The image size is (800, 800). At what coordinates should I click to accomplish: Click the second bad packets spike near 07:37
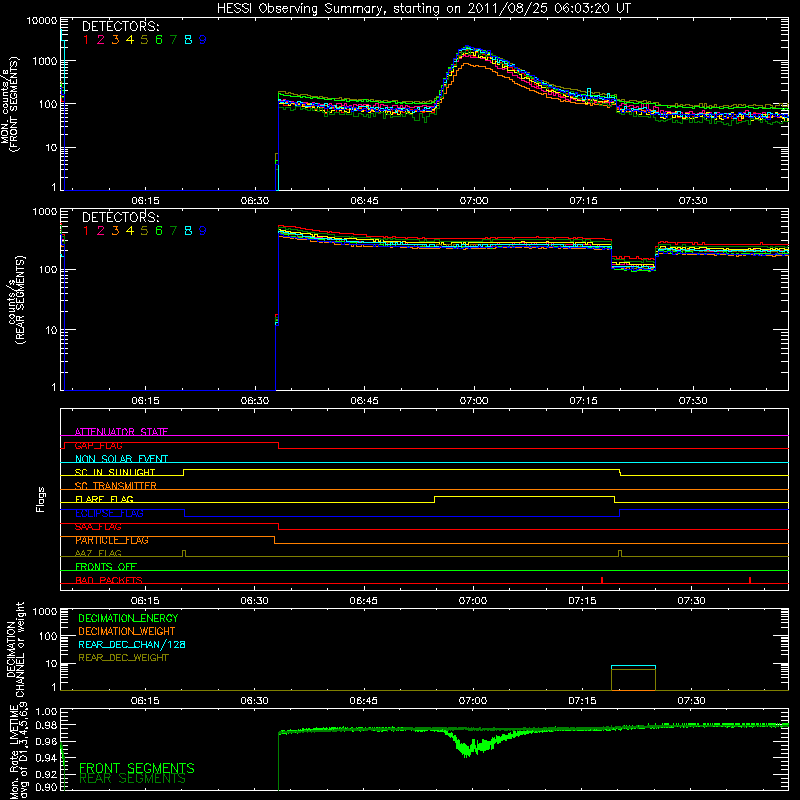click(749, 580)
